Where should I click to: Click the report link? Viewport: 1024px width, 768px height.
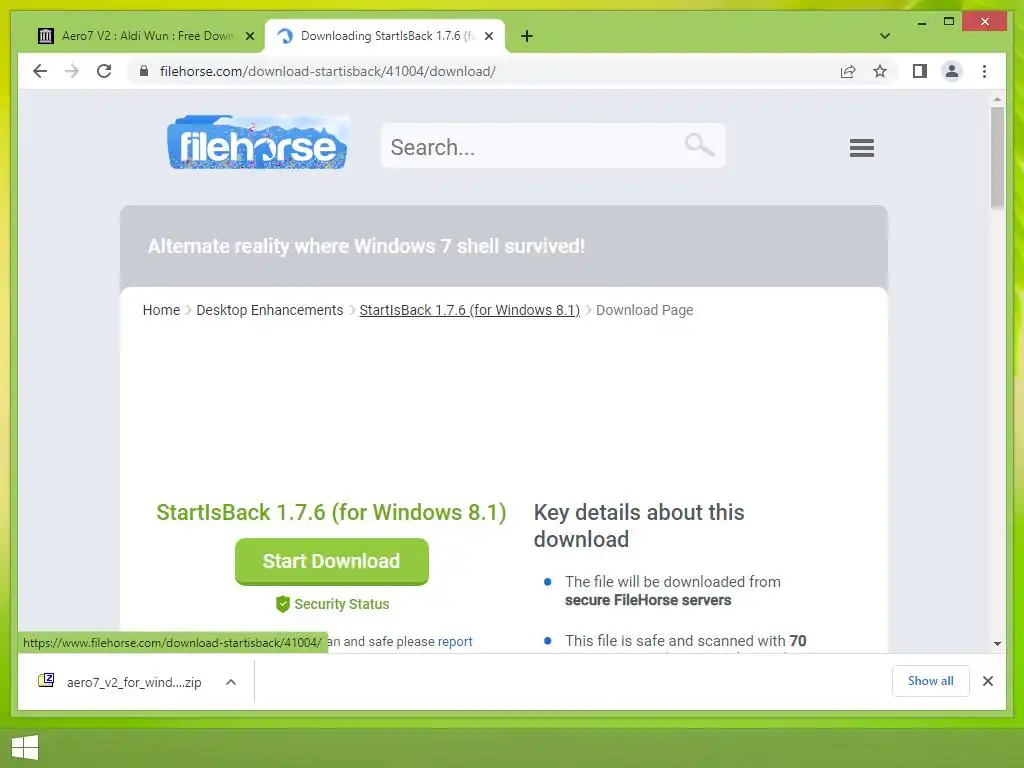(455, 641)
